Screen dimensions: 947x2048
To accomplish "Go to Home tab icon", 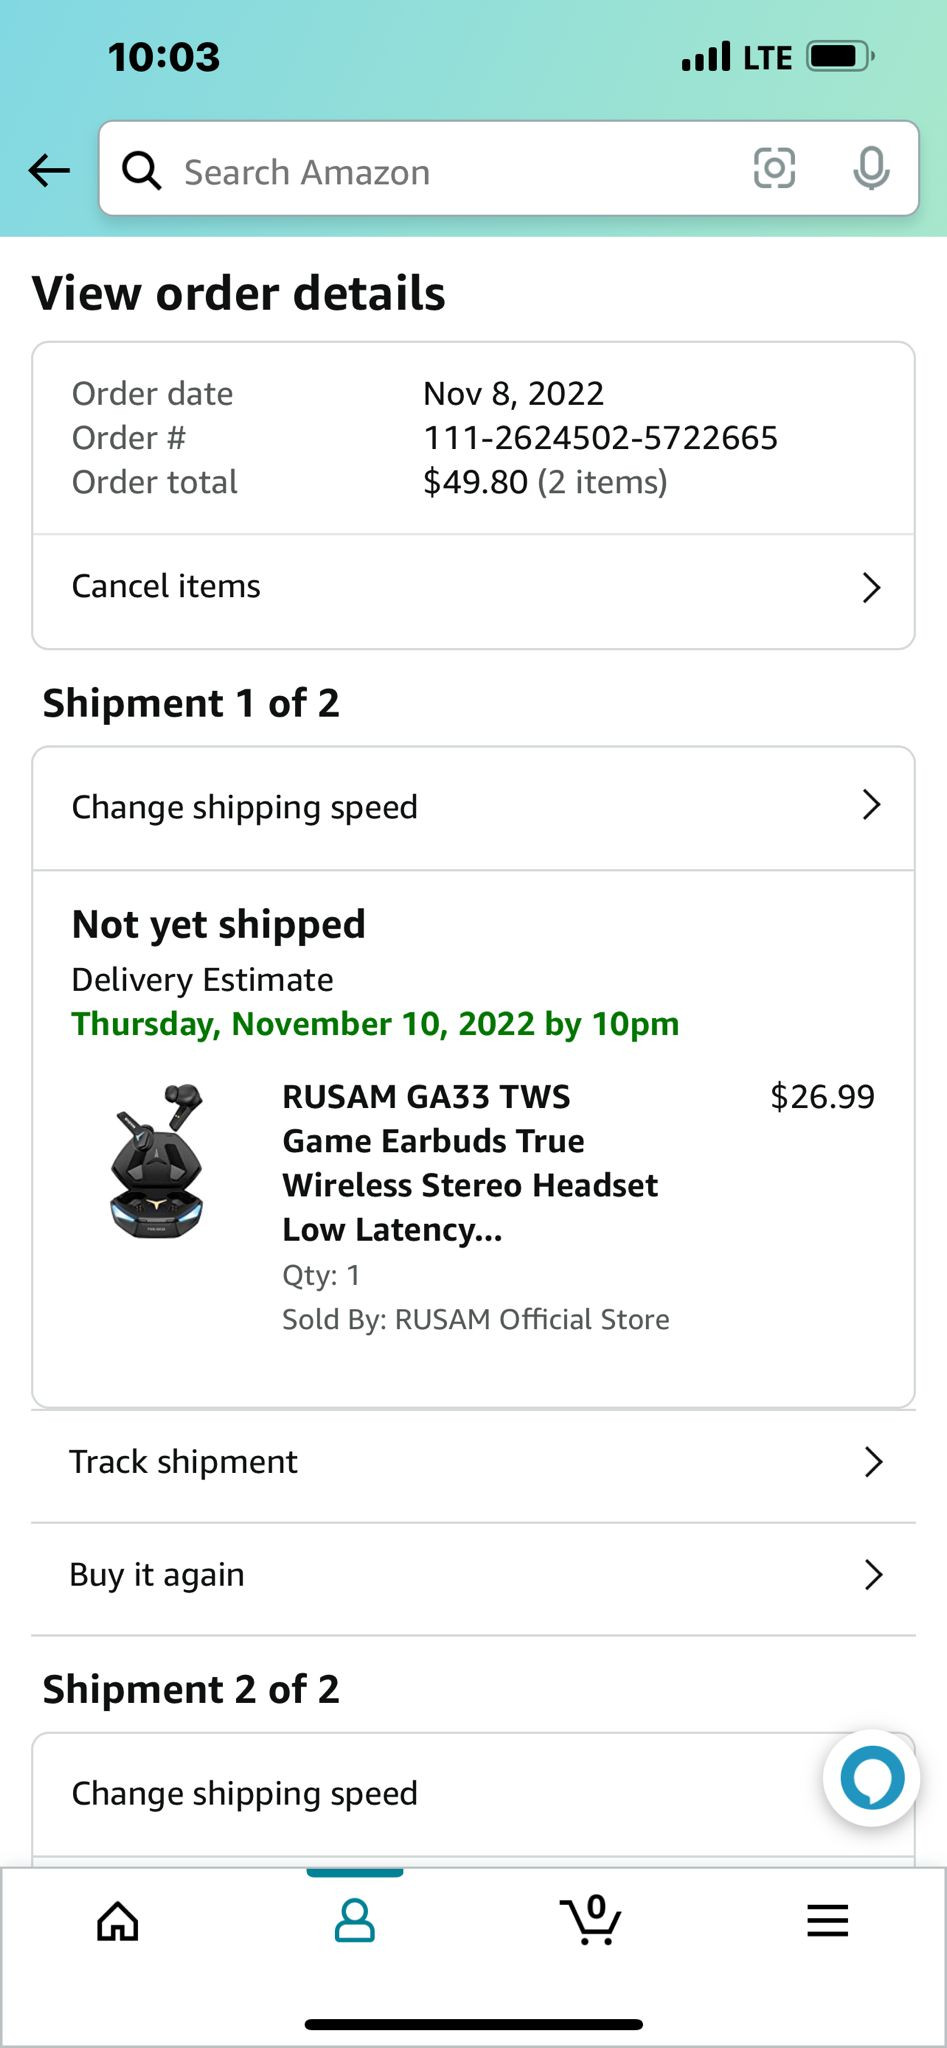I will pos(118,1920).
